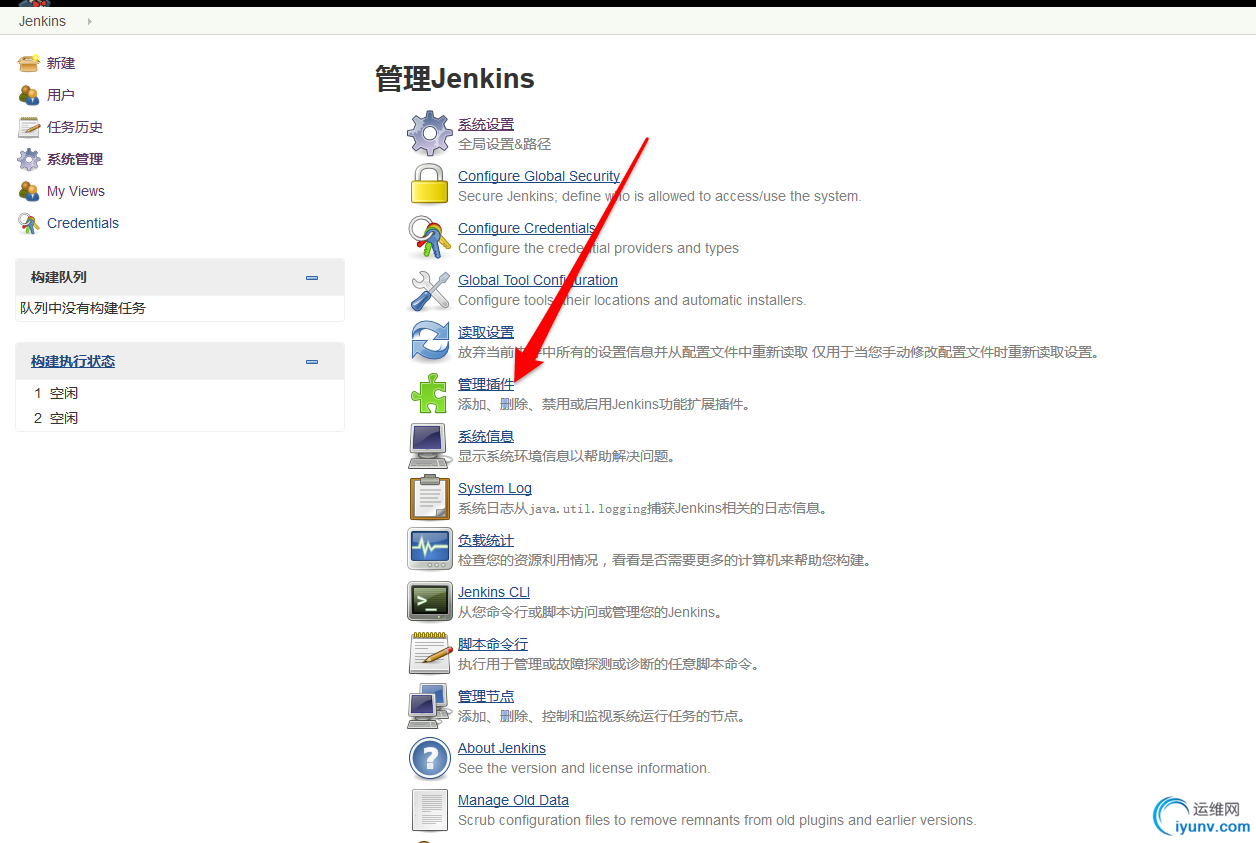Screen dimensions: 1256x843
Task: Open 用户 in the sidebar
Action: click(61, 95)
